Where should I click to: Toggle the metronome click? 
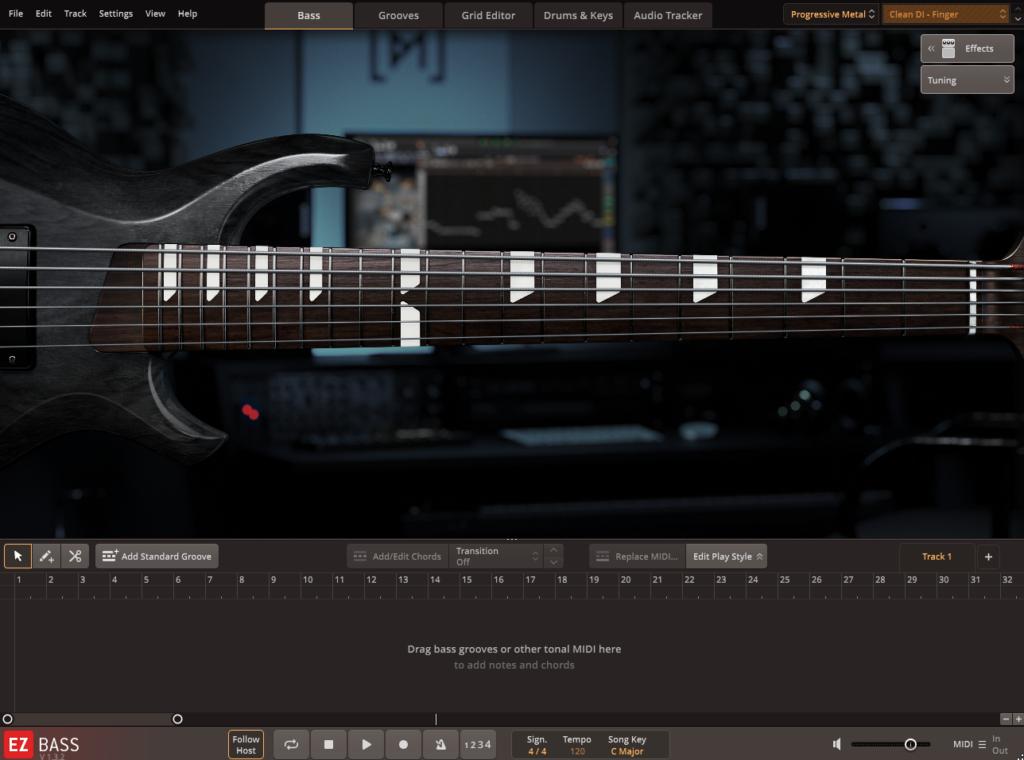coord(440,744)
